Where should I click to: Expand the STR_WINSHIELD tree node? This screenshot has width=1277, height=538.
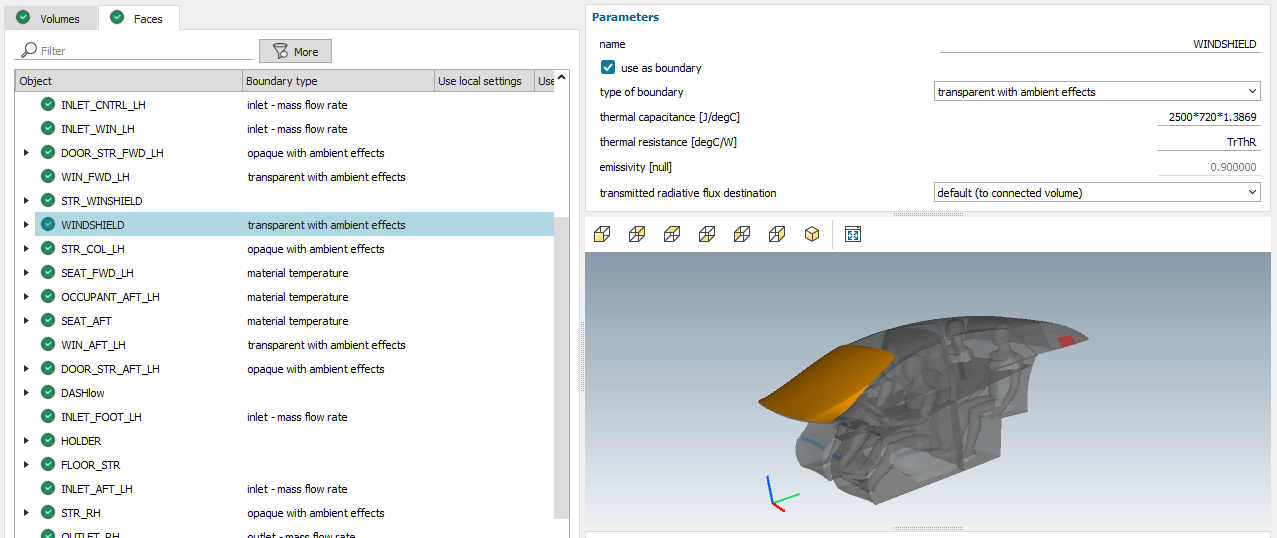[x=26, y=201]
